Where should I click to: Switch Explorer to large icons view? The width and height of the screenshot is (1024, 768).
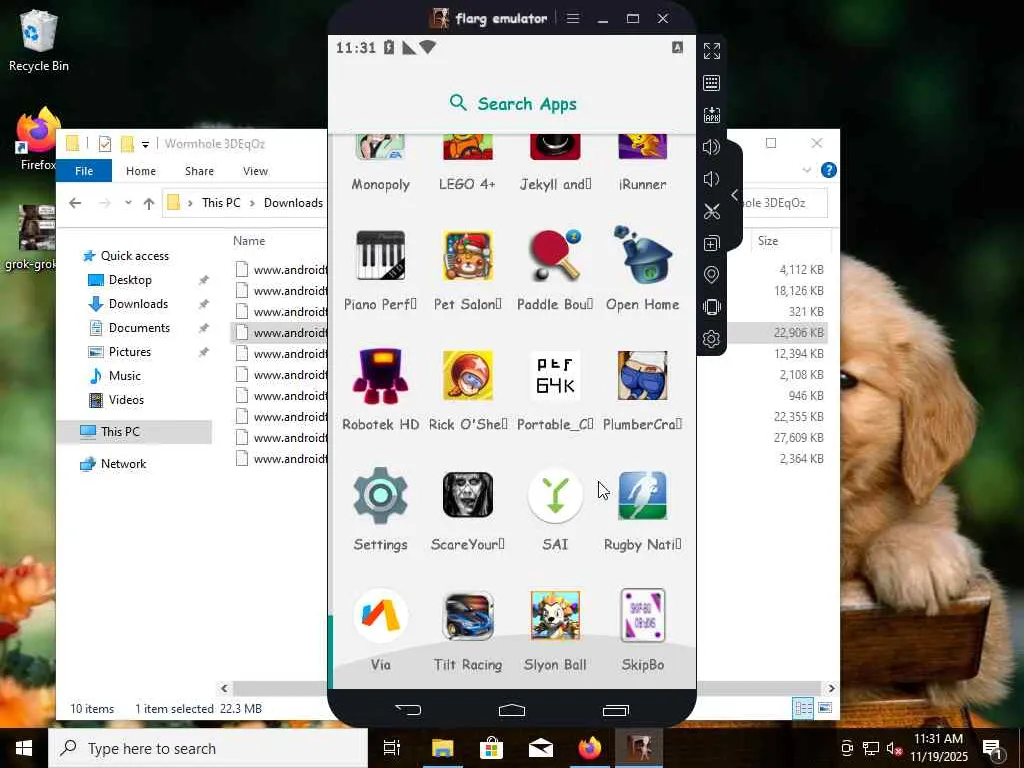point(825,709)
